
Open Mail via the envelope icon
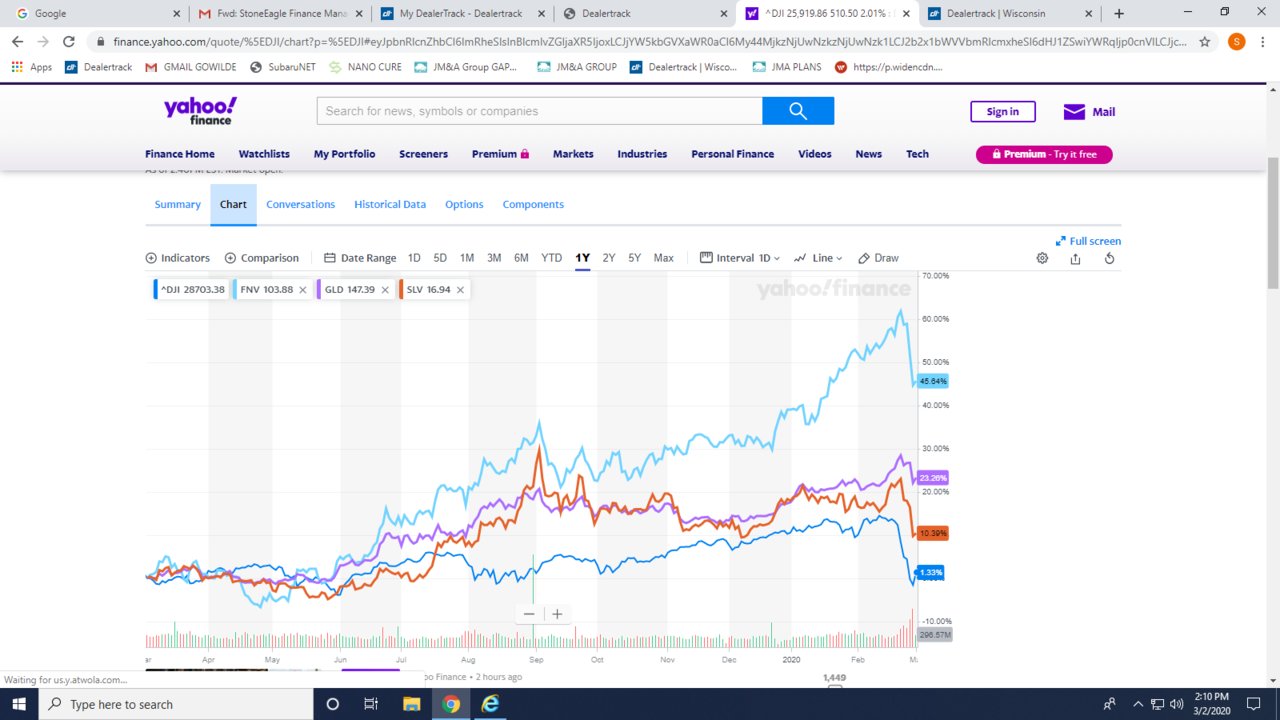[1074, 112]
